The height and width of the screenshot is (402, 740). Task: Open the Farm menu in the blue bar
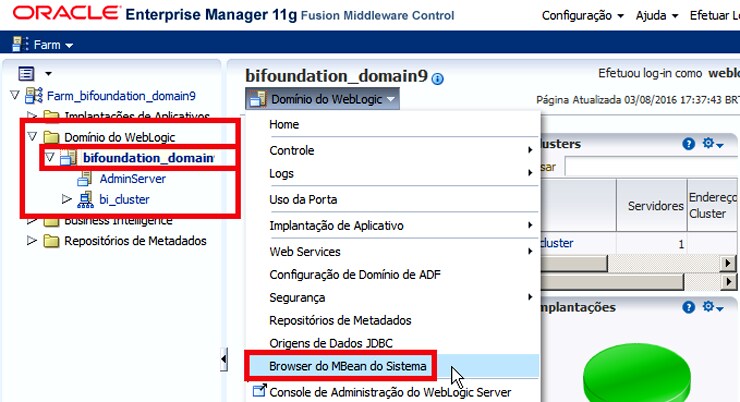[x=53, y=45]
